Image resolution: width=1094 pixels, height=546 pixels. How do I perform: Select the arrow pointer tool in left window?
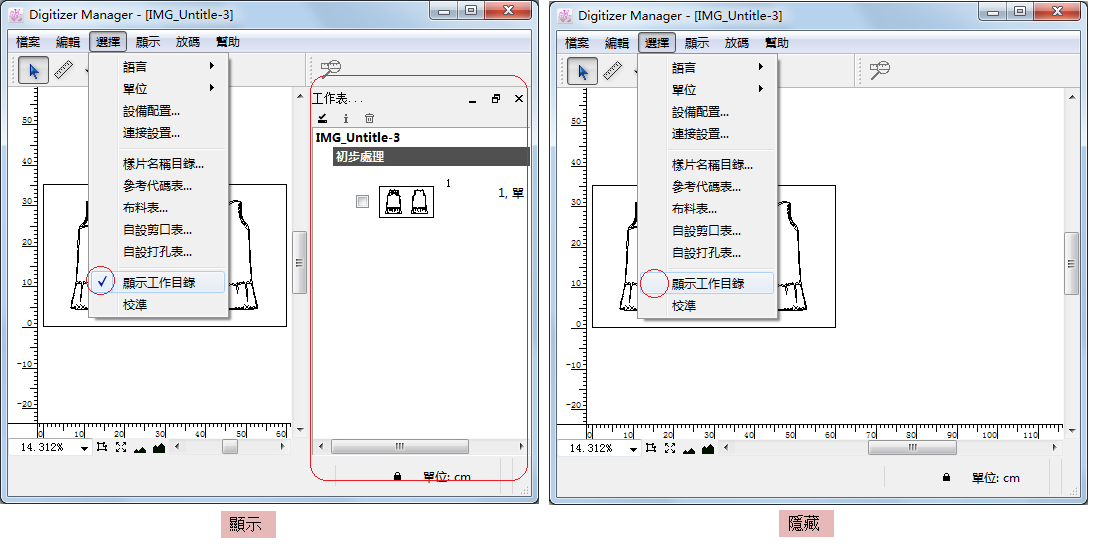(34, 70)
